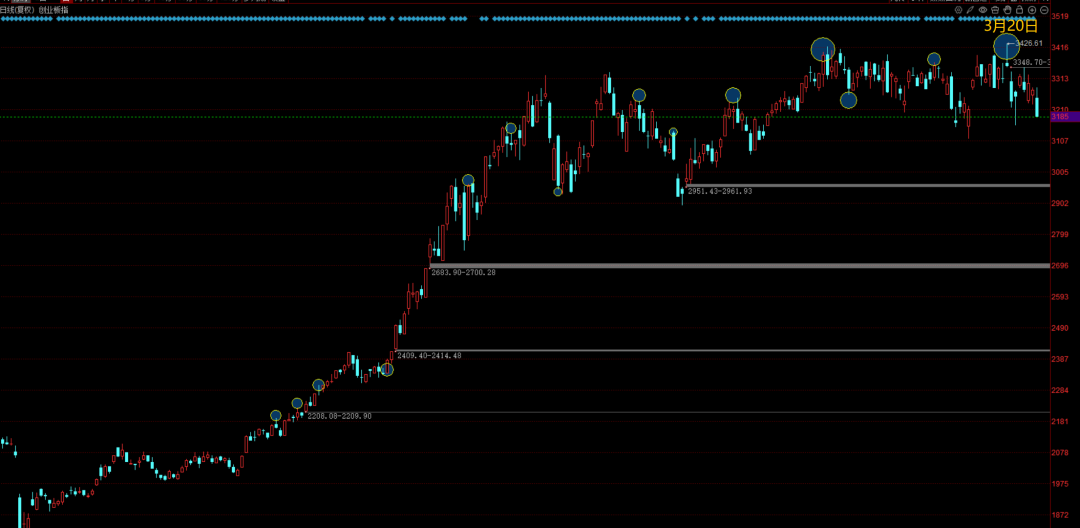Select the 3月20日 date annotation
Viewport: 1080px width, 528px height.
click(x=1010, y=26)
